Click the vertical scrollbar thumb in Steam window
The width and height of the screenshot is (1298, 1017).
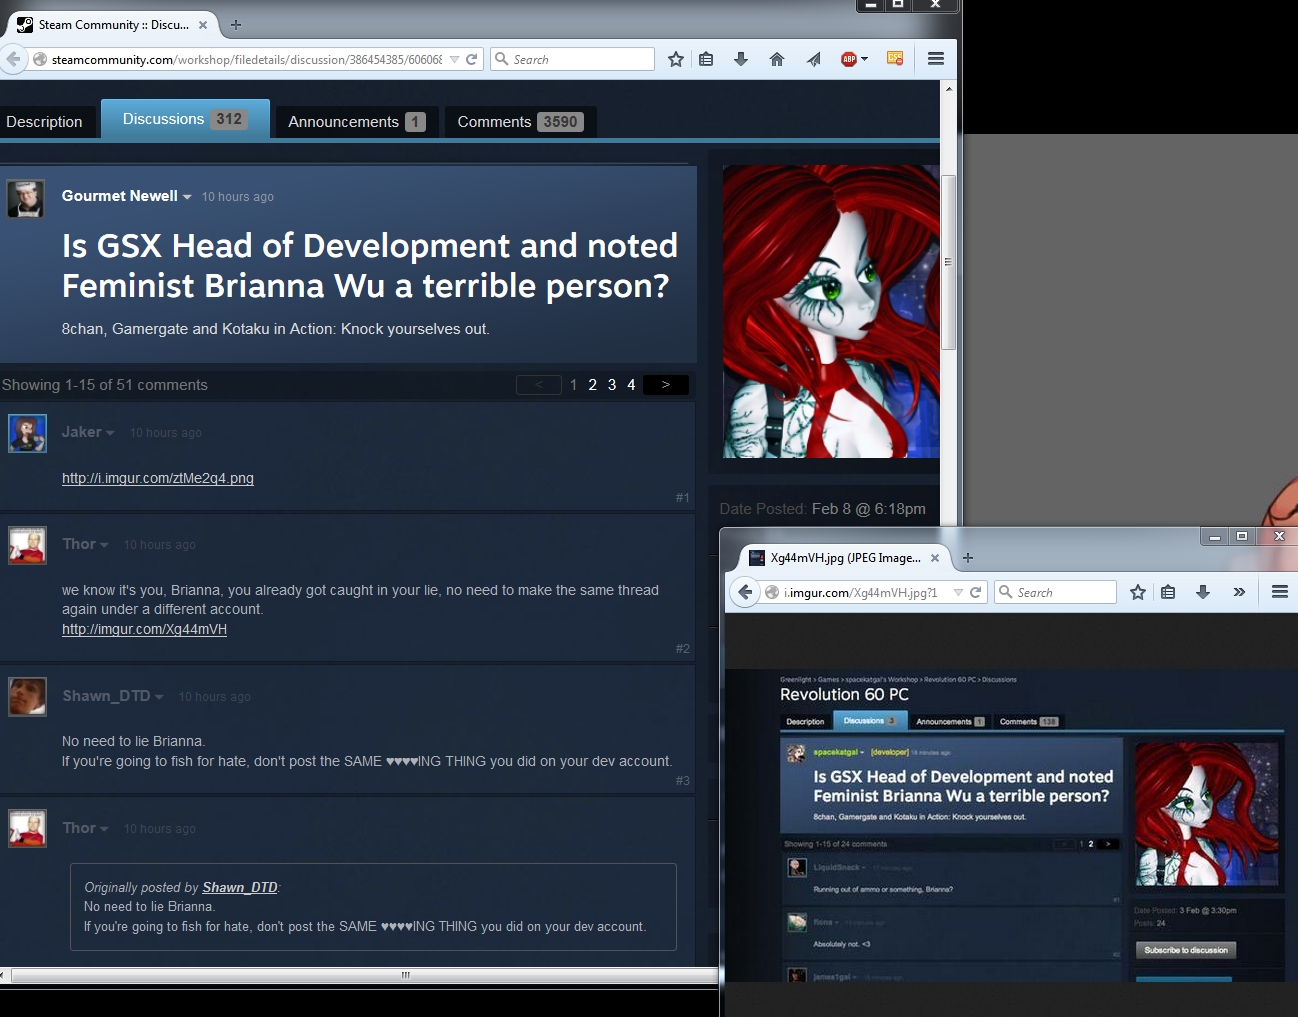tap(949, 262)
